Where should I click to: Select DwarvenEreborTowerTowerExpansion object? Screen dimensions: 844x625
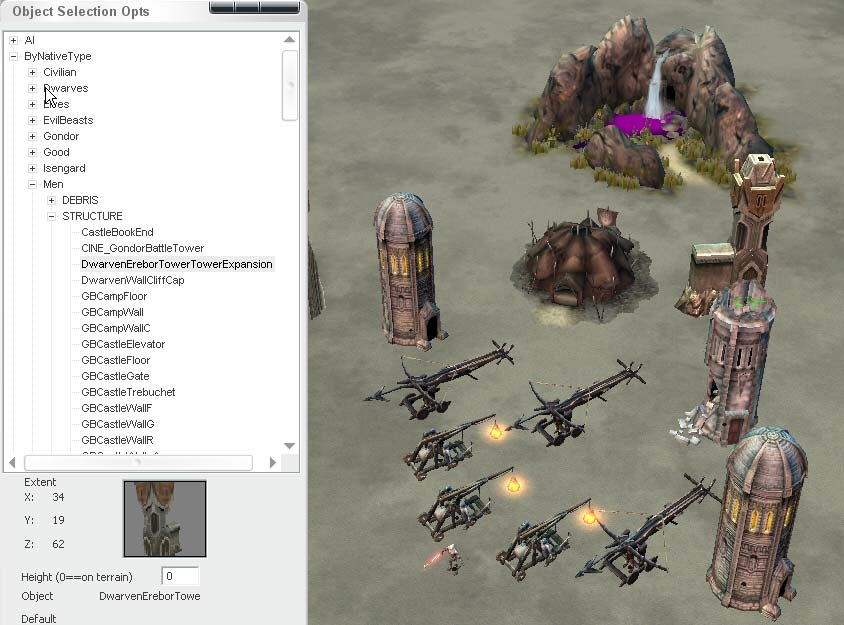(x=177, y=264)
